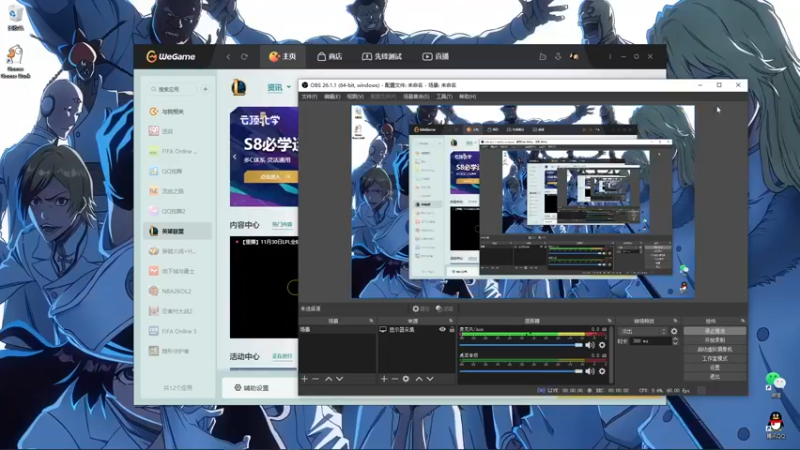Open the WeGame pioneer test tab

382,57
